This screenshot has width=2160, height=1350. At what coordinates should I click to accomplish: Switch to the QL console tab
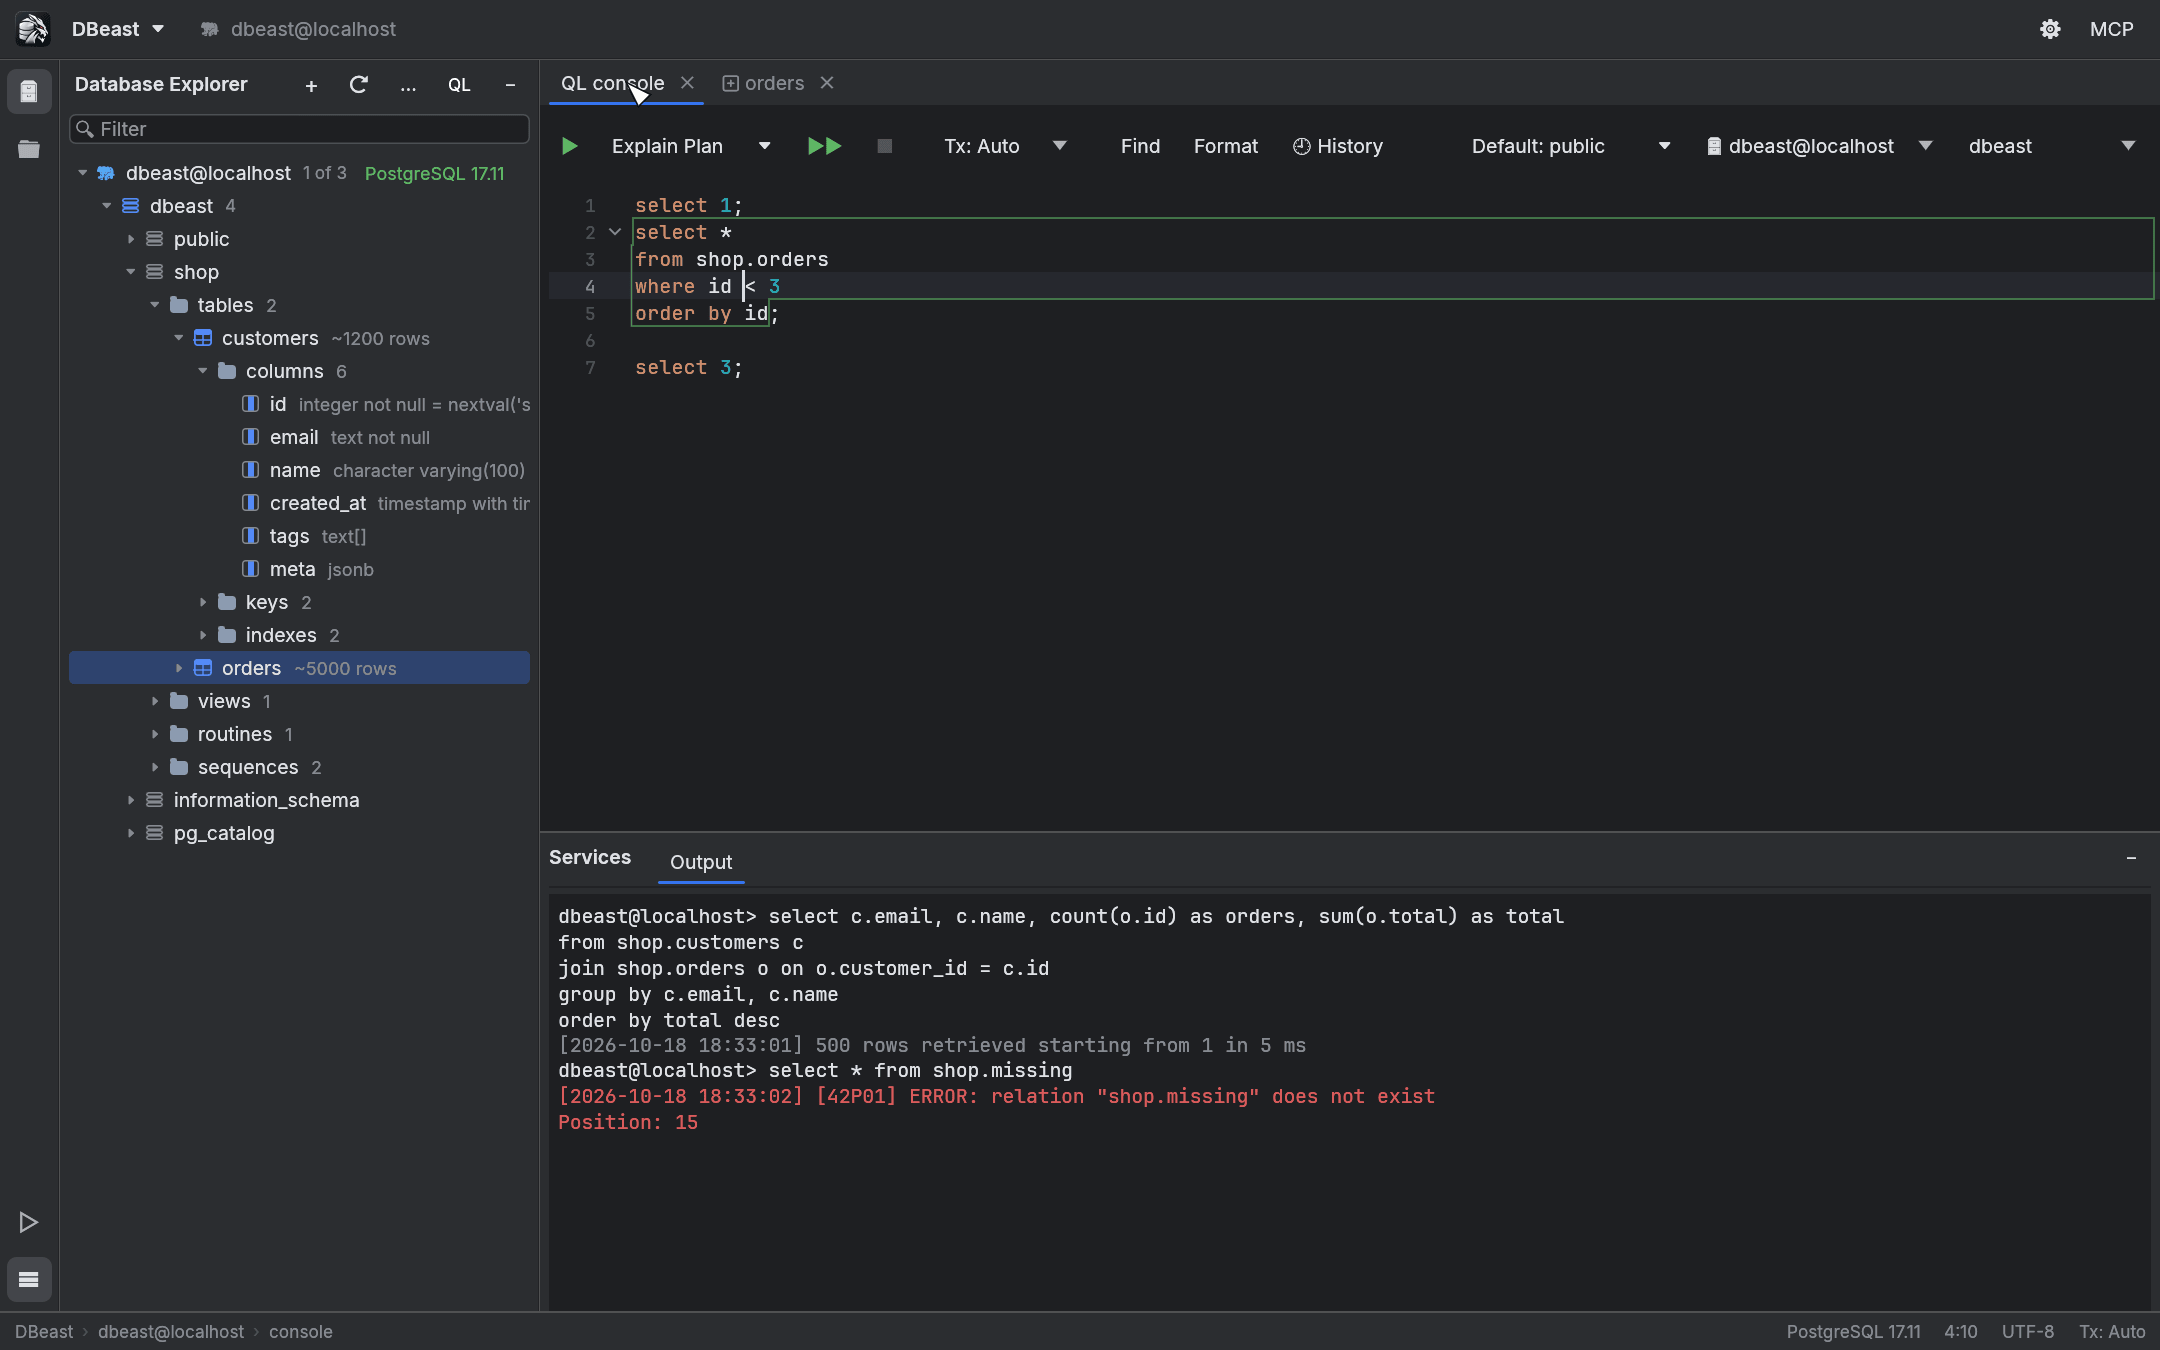(612, 83)
